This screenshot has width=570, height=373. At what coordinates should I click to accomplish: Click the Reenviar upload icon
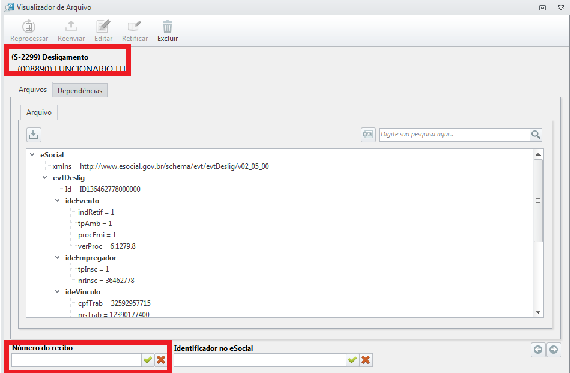click(x=71, y=26)
